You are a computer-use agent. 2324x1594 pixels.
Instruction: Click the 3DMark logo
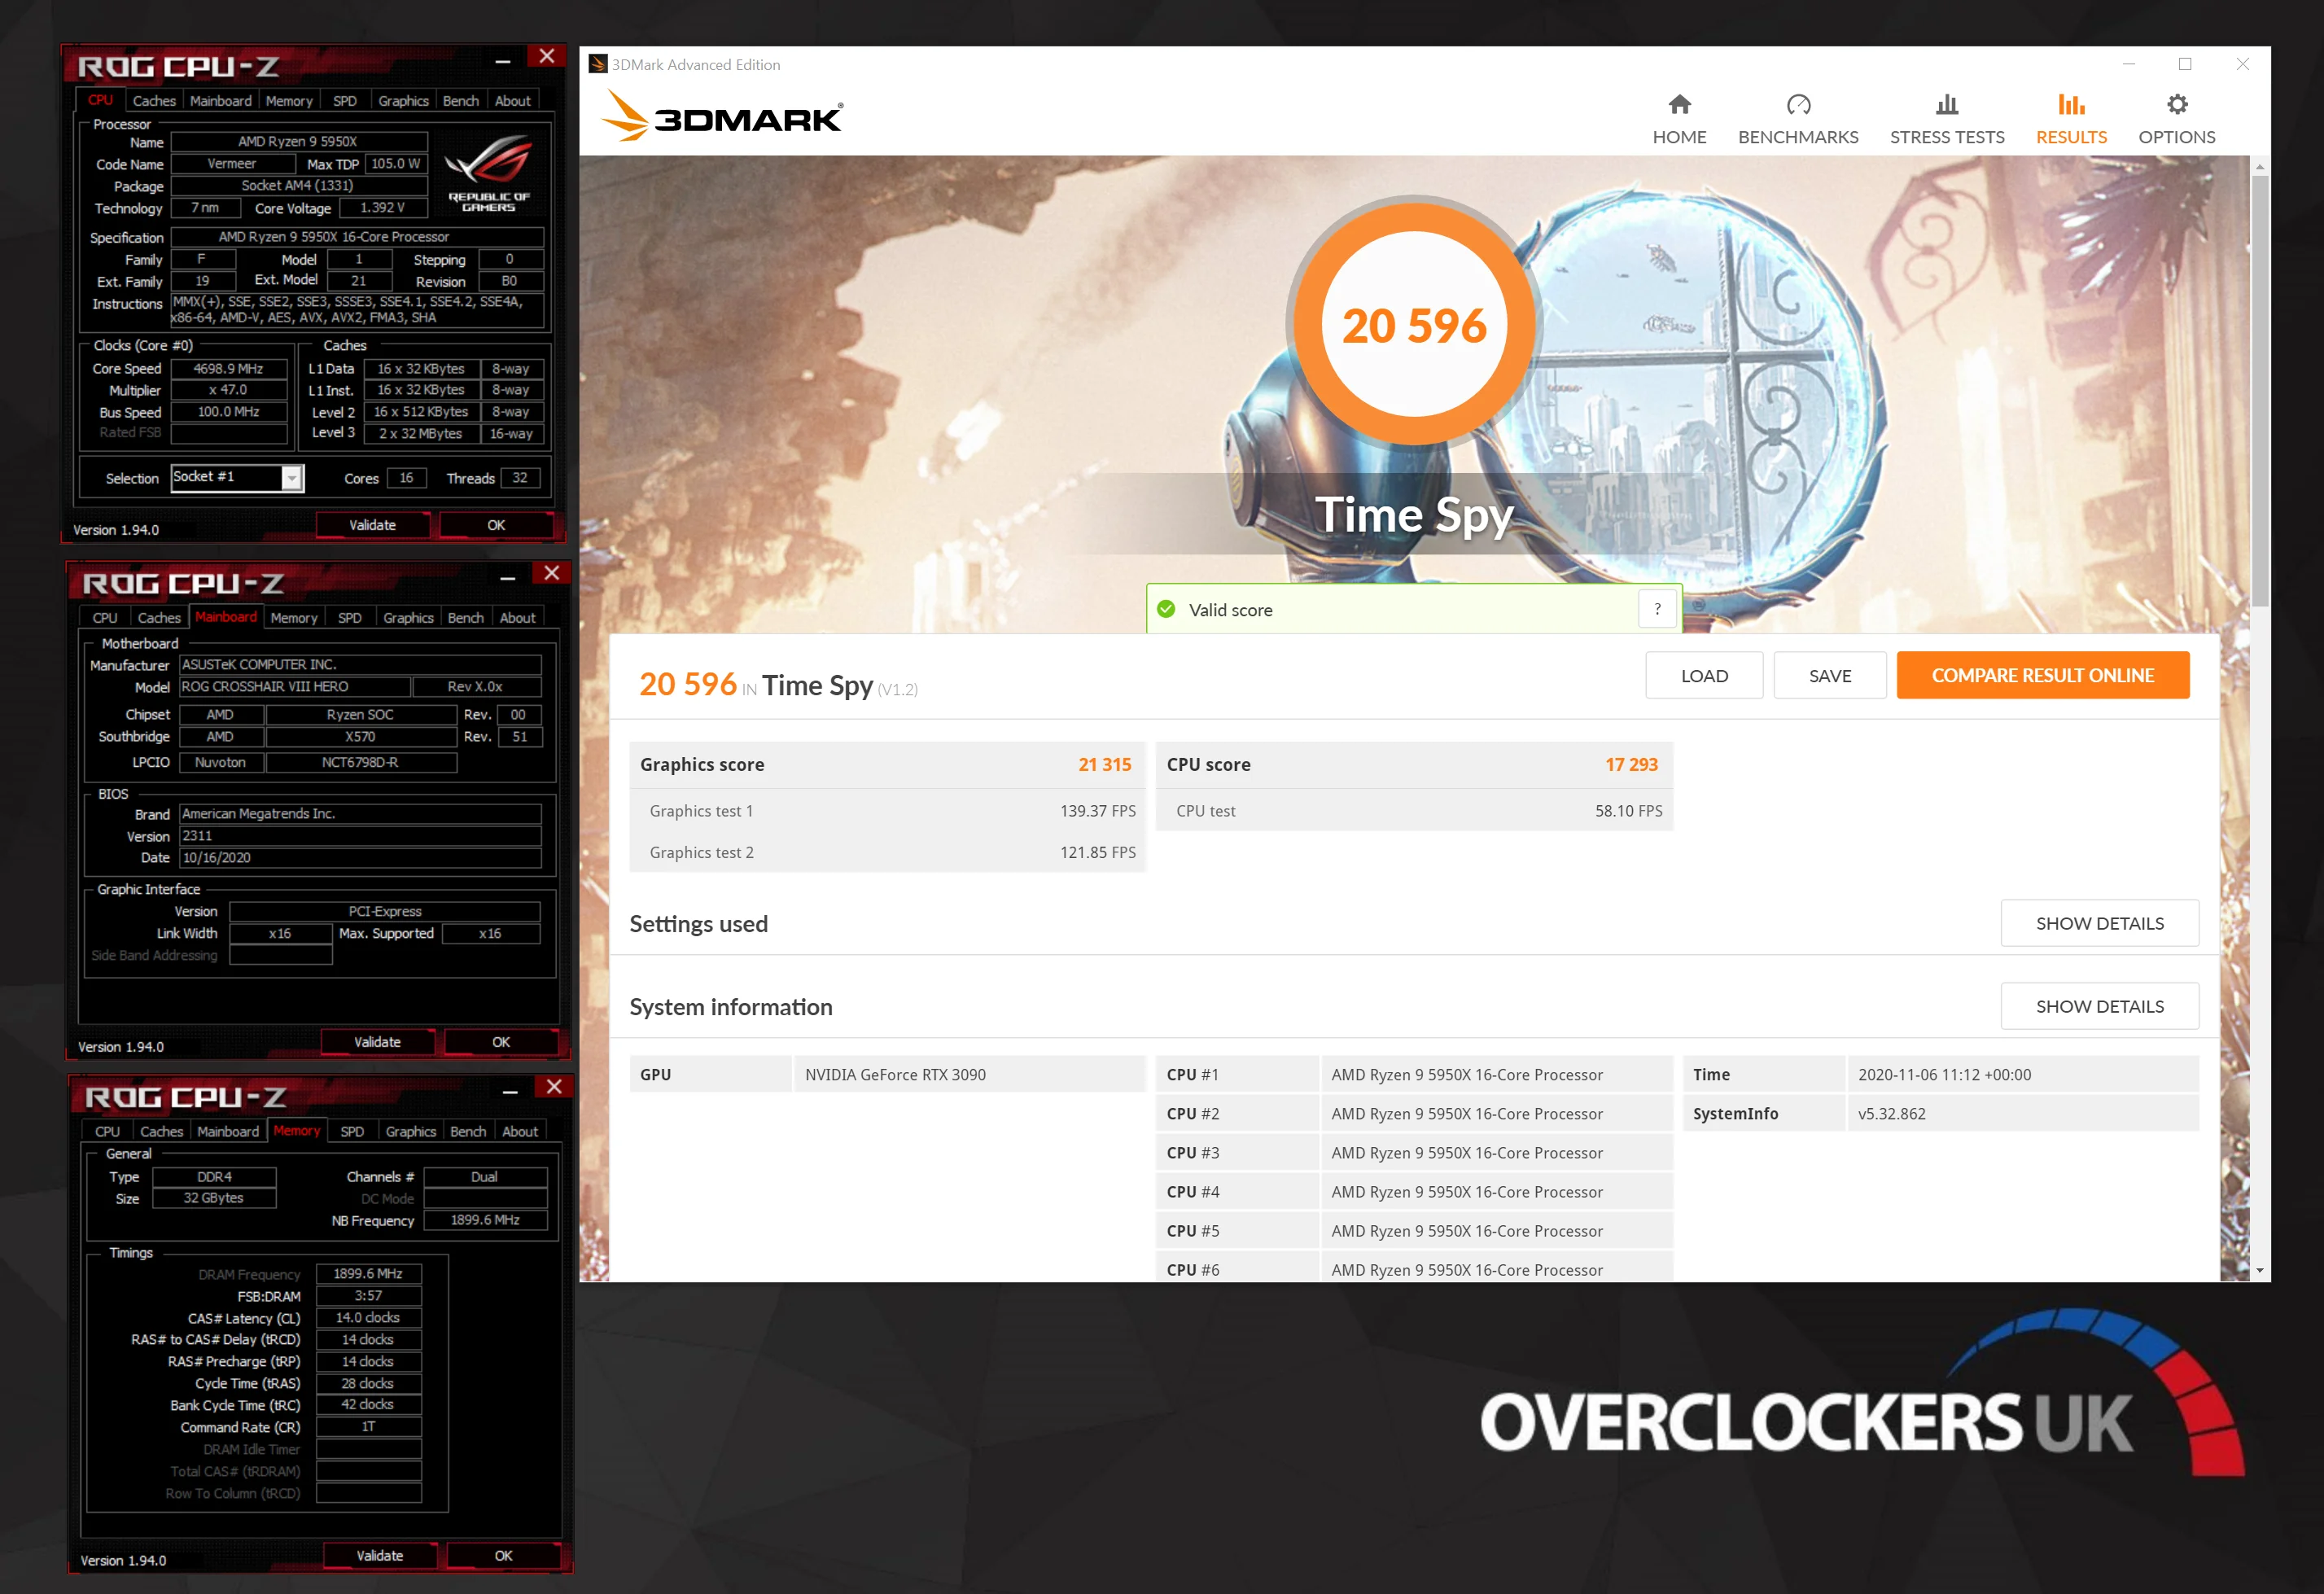[x=722, y=117]
